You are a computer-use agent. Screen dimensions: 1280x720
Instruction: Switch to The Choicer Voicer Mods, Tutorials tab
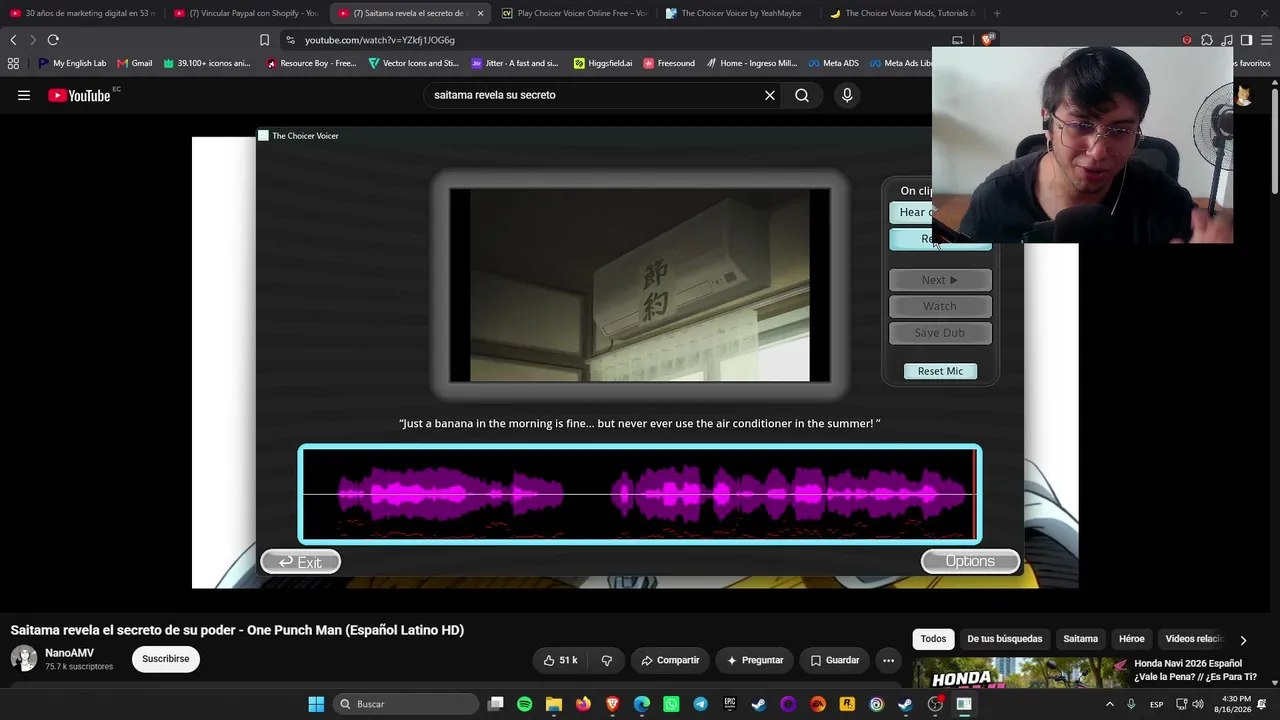click(x=902, y=13)
